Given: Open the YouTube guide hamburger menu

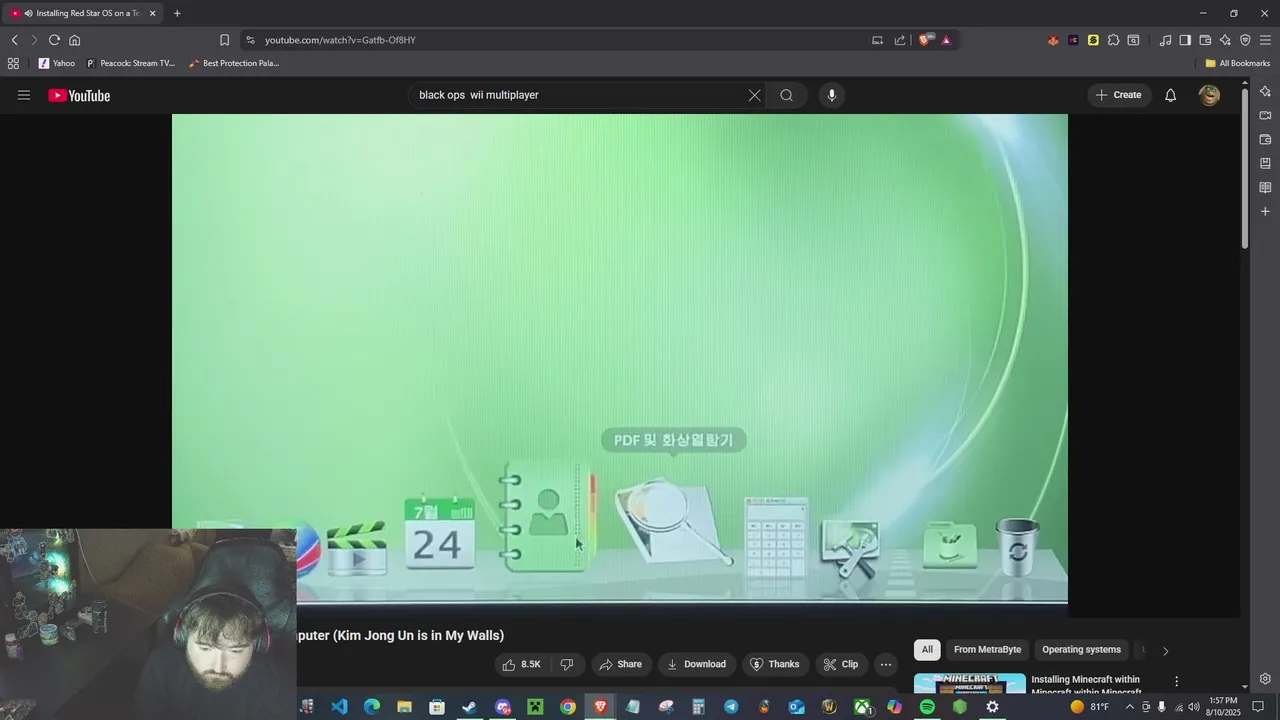Looking at the screenshot, I should [x=24, y=95].
